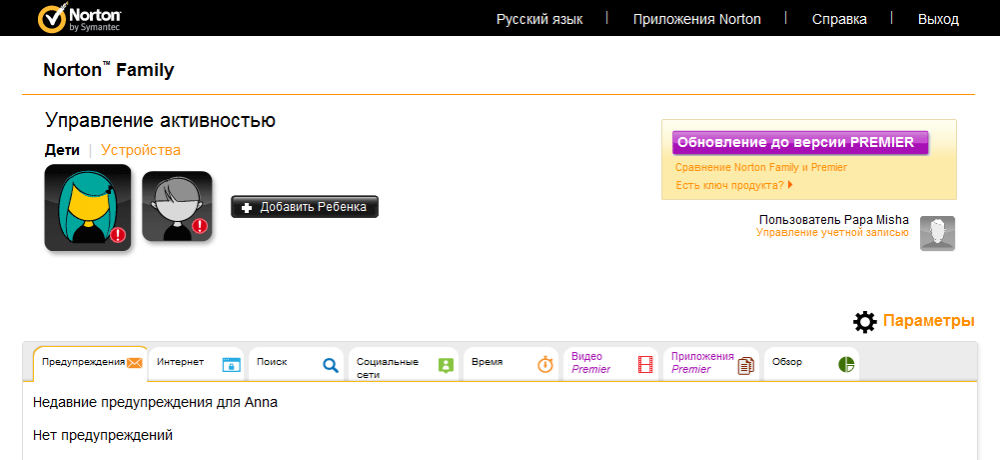Click plus icon on Добавить Ребенка button
This screenshot has width=1000, height=460.
(247, 207)
